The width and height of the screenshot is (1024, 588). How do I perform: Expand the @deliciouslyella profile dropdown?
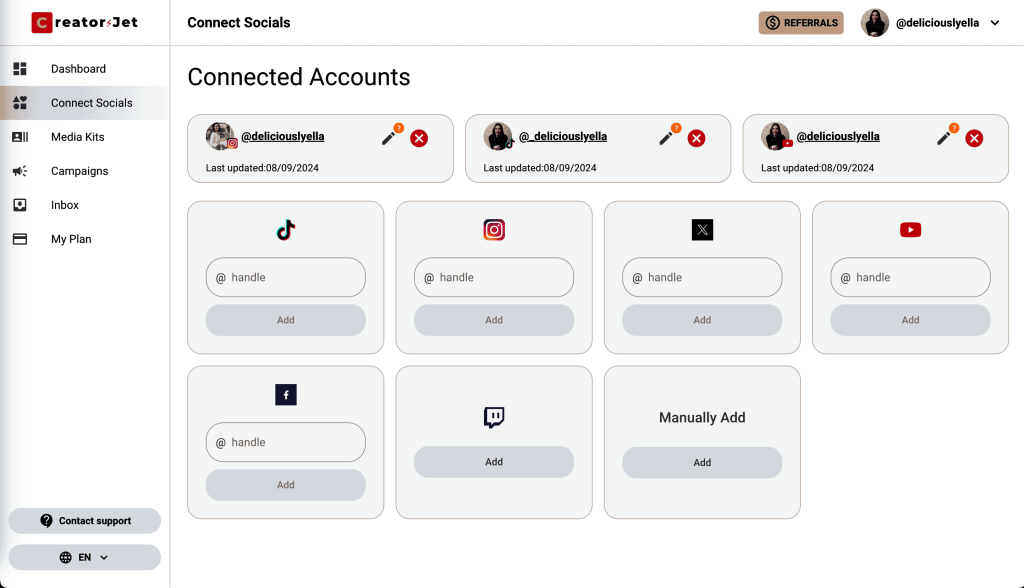pyautogui.click(x=995, y=23)
